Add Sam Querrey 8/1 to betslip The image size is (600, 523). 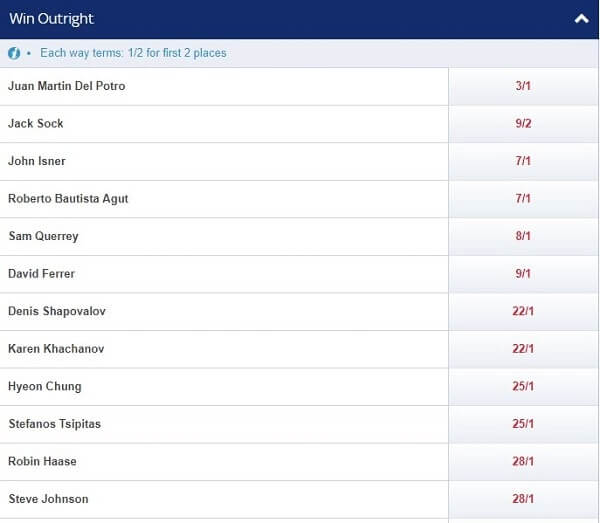(x=523, y=236)
